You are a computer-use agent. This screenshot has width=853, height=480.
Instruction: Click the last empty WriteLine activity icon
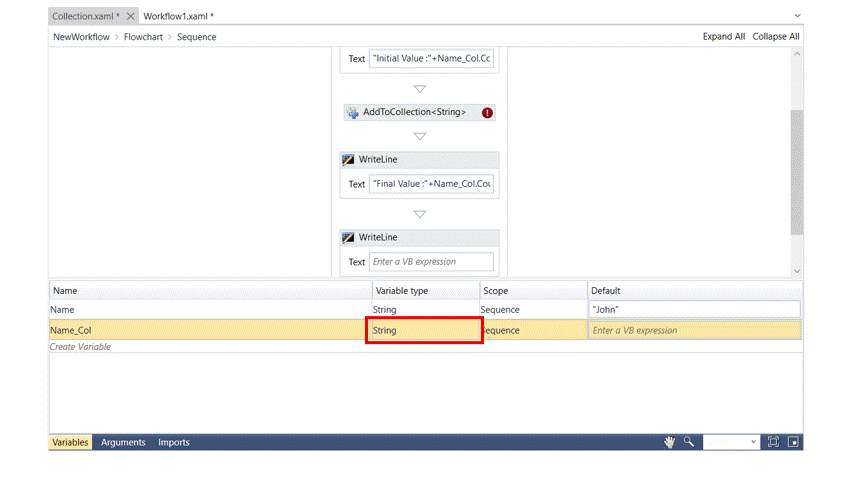[348, 238]
